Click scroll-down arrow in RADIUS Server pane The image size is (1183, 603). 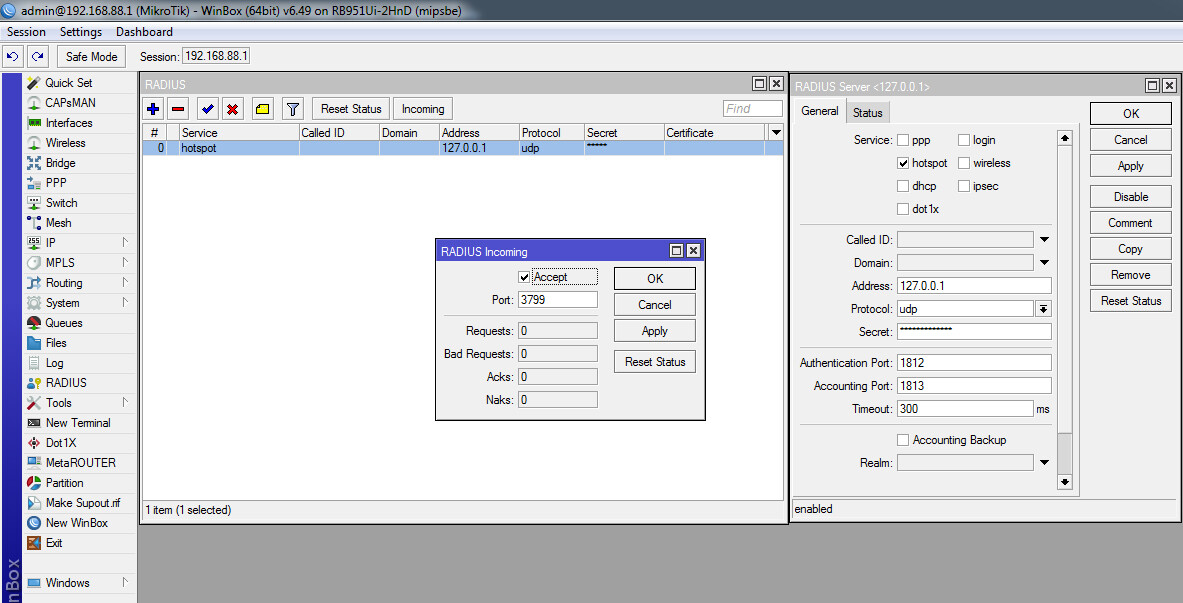coord(1065,481)
